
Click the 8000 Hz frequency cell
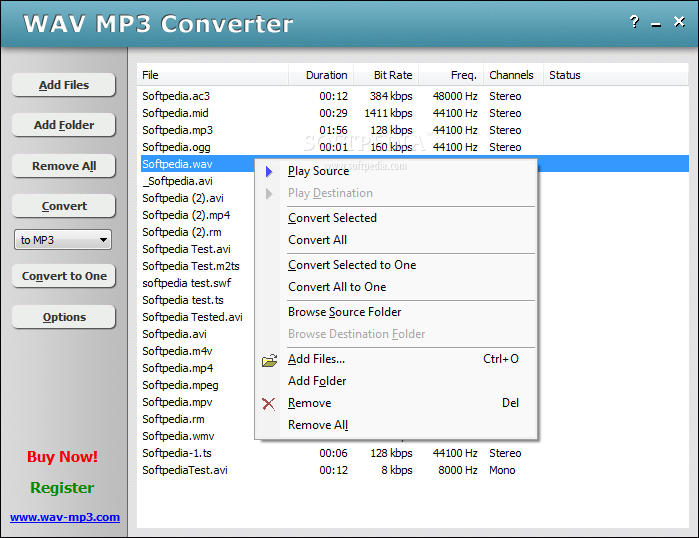[x=458, y=470]
